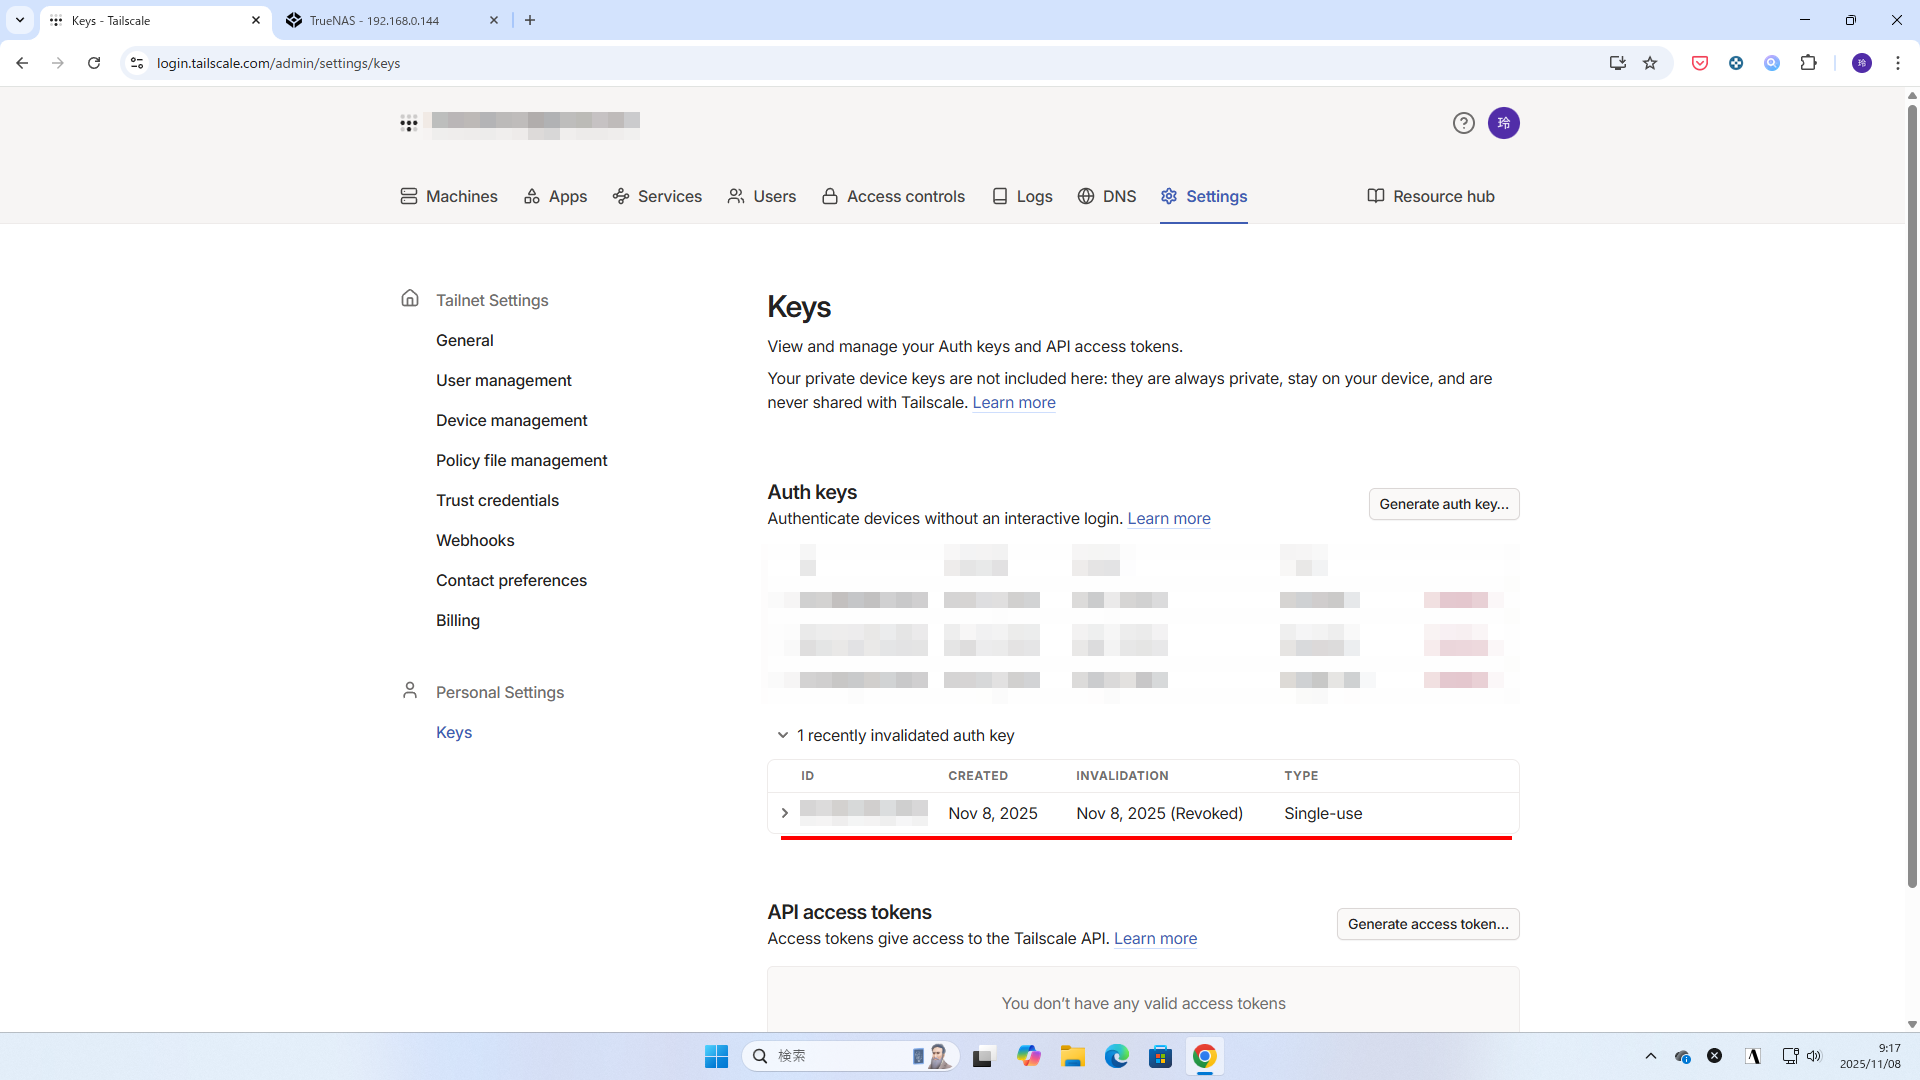Click the Pocket extension icon
Screen dimensions: 1920x1080
point(1699,63)
